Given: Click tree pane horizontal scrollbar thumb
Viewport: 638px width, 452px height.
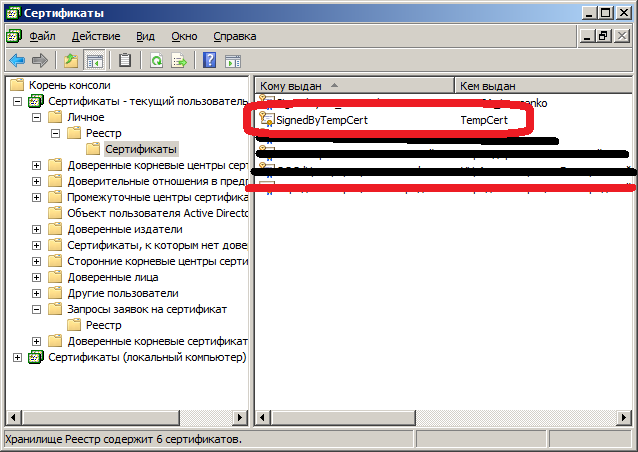Looking at the screenshot, I should (x=101, y=417).
